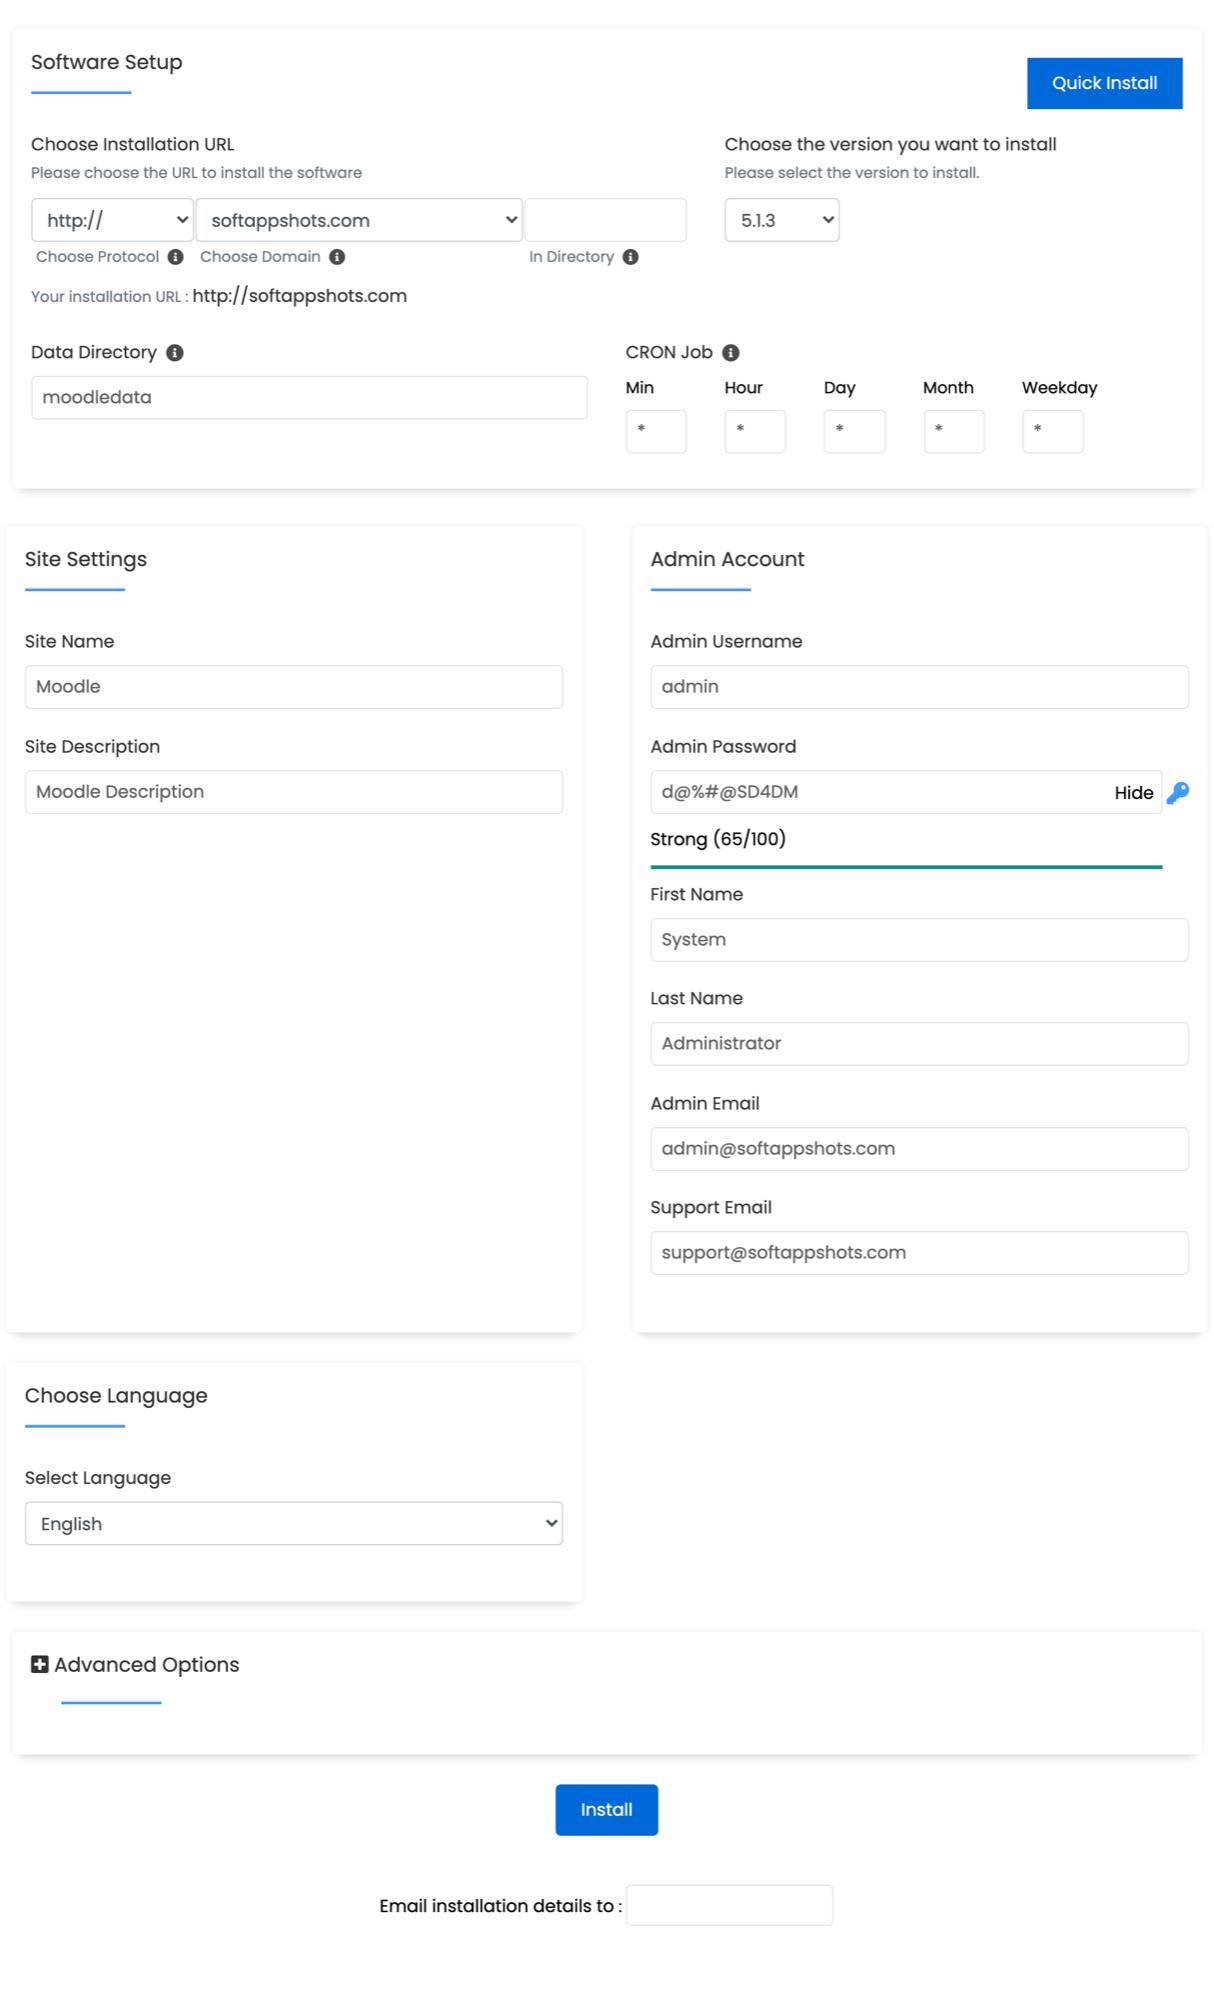Click the CRON Month field
Image resolution: width=1214 pixels, height=2000 pixels.
954,431
